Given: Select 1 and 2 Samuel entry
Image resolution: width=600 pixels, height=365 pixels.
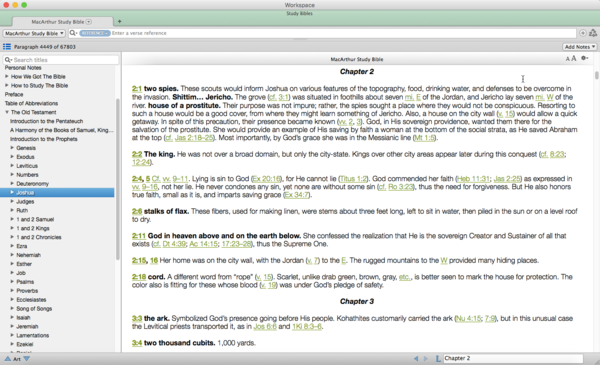Looking at the screenshot, I should [x=35, y=219].
